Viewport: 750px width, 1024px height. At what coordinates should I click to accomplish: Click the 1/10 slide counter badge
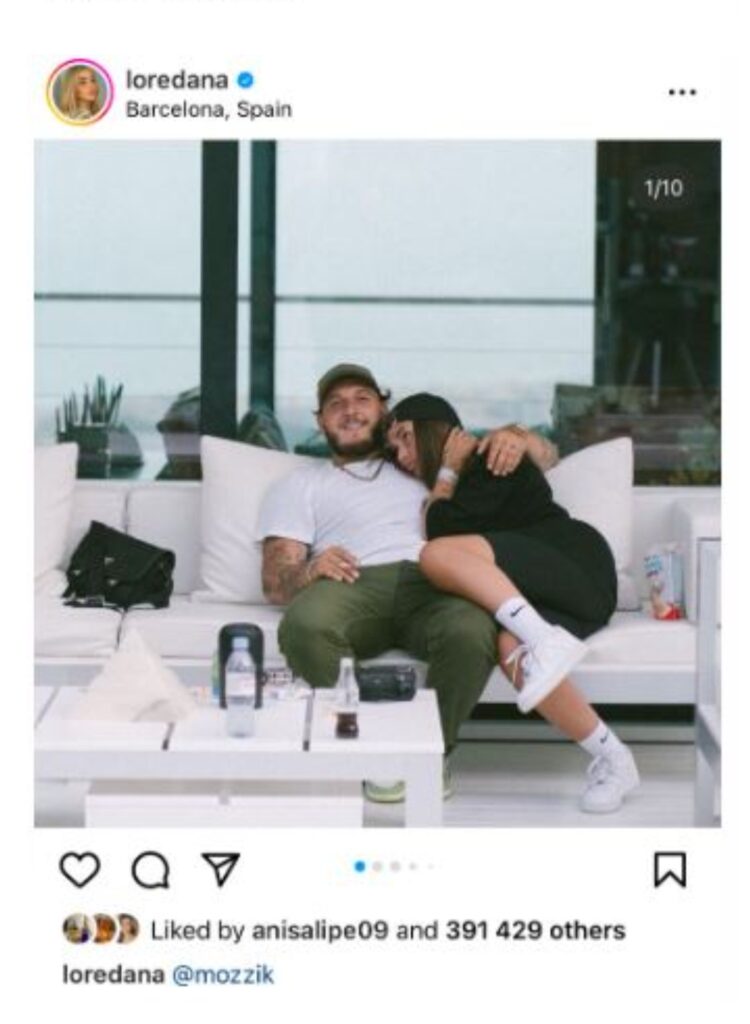[663, 189]
